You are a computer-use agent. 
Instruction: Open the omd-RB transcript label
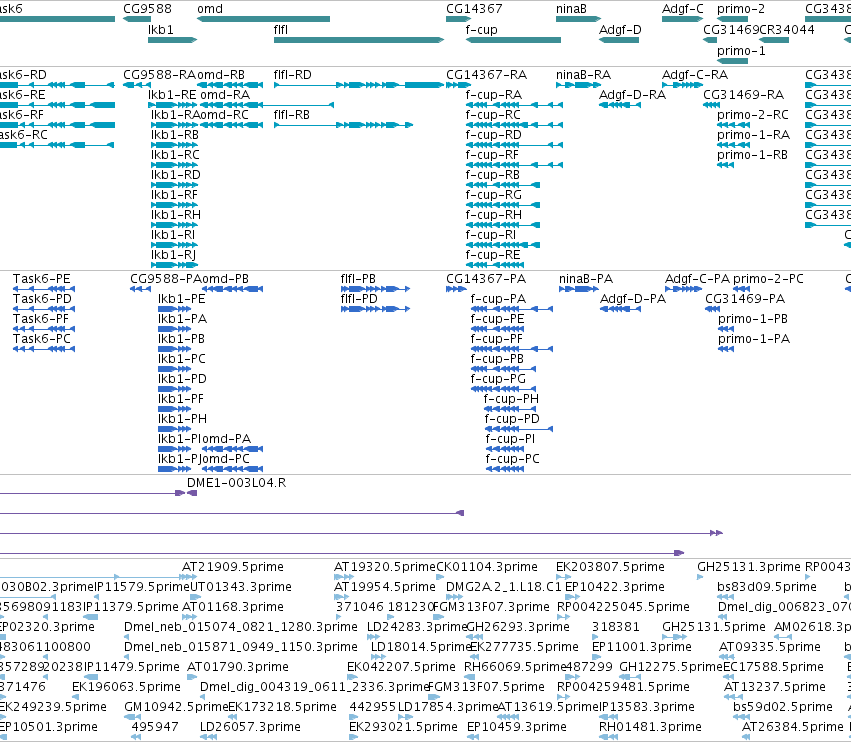(x=221, y=74)
